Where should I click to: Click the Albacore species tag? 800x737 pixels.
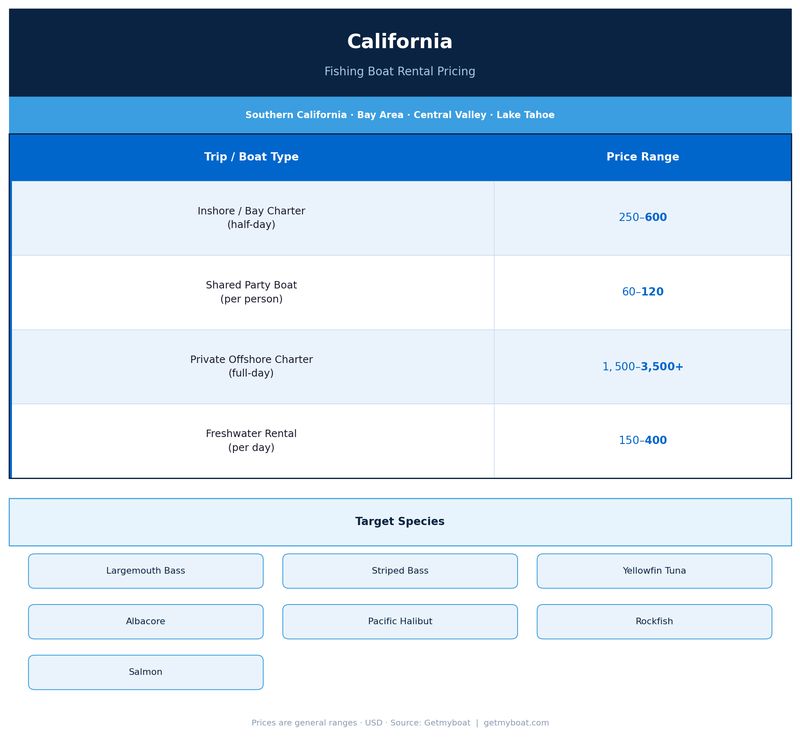146,622
